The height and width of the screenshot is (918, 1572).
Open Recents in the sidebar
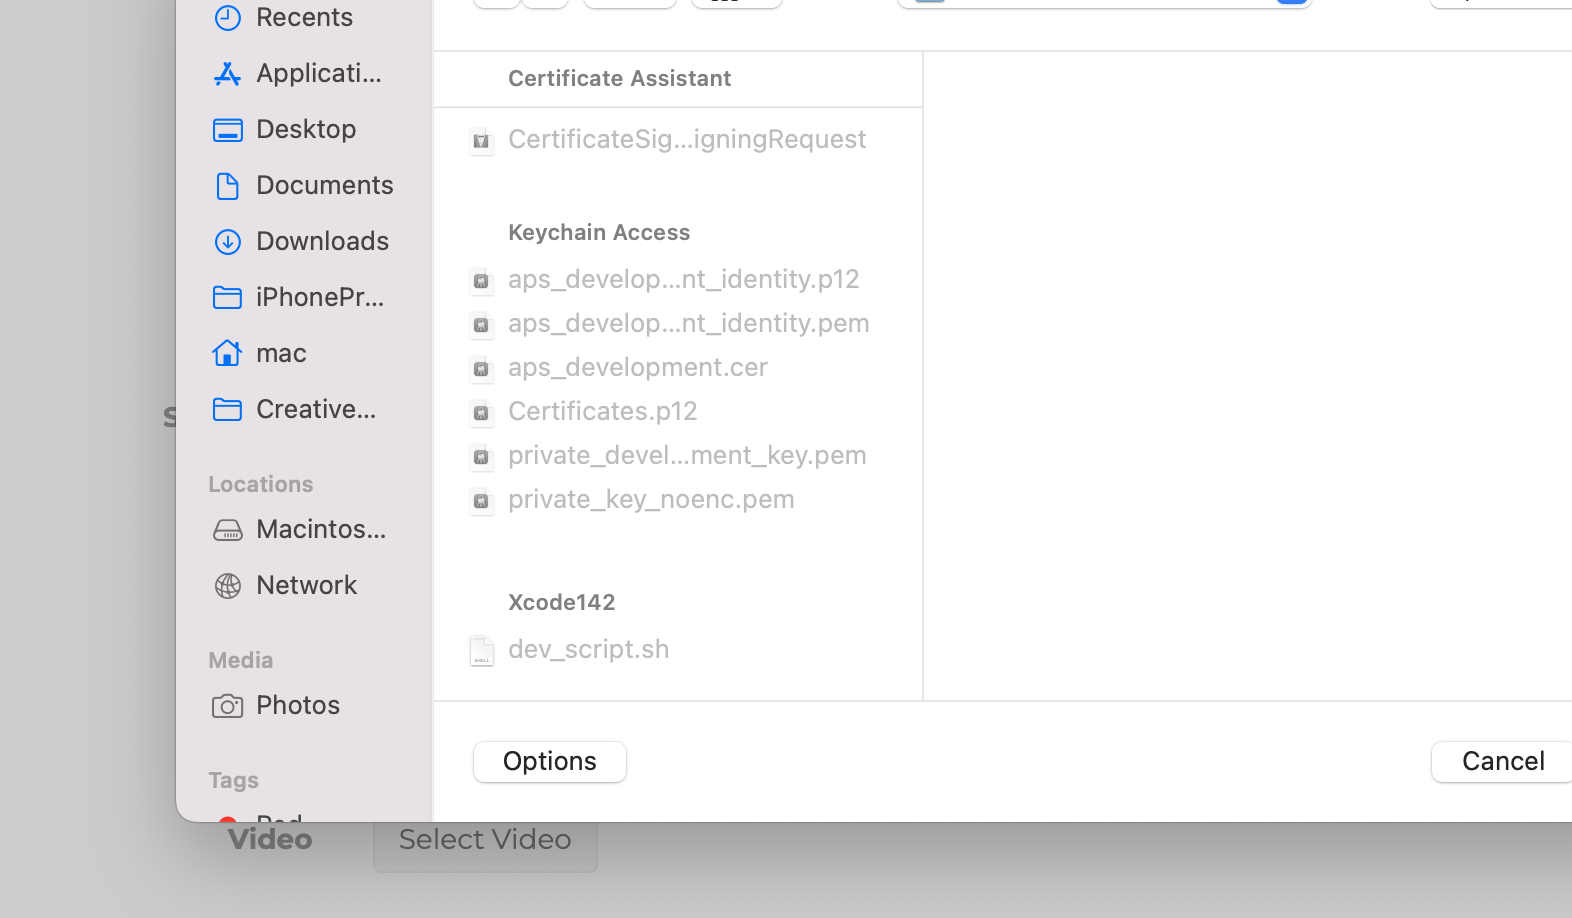pos(303,17)
